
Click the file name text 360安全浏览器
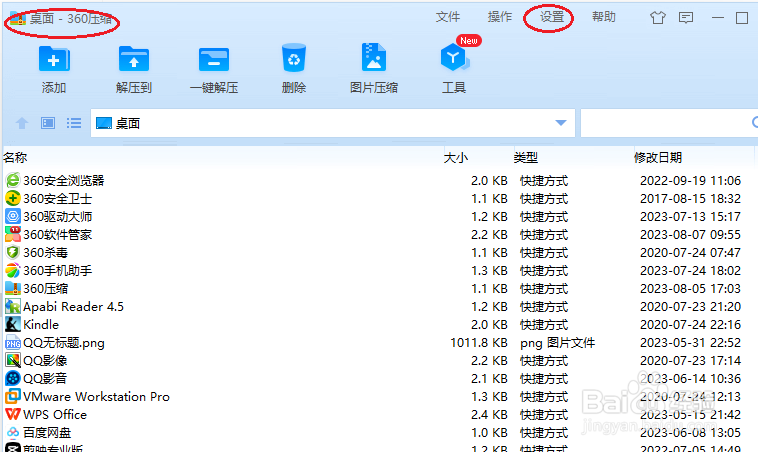(64, 180)
